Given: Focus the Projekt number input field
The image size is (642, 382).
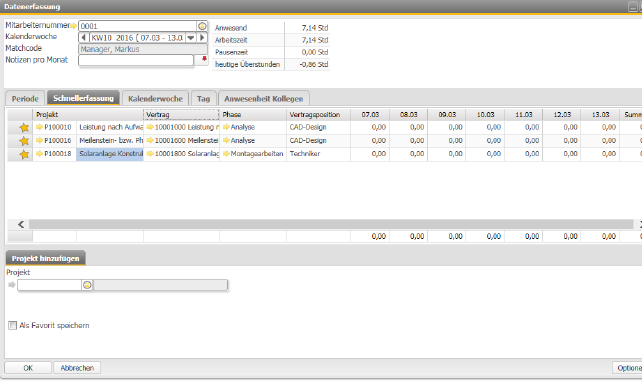Looking at the screenshot, I should click(50, 285).
